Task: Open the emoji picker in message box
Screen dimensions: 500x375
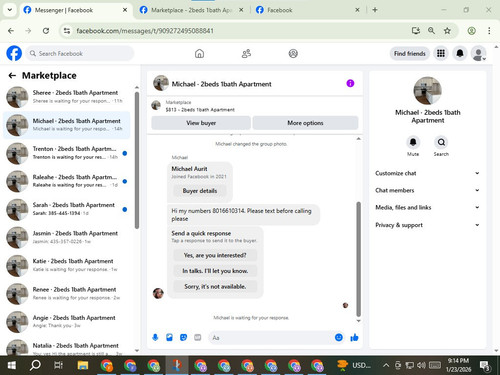Action: click(339, 338)
